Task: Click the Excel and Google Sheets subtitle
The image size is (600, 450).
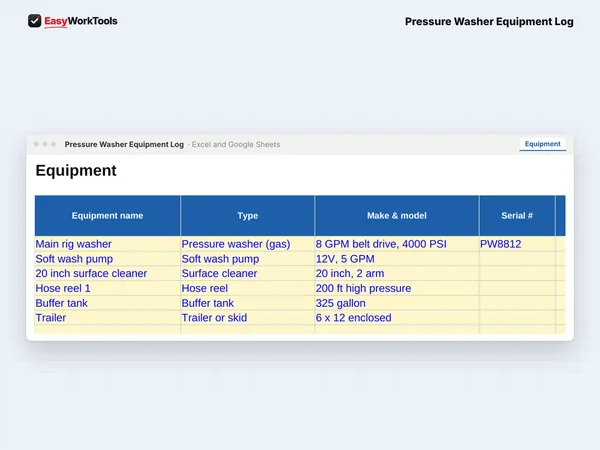Action: coord(236,144)
